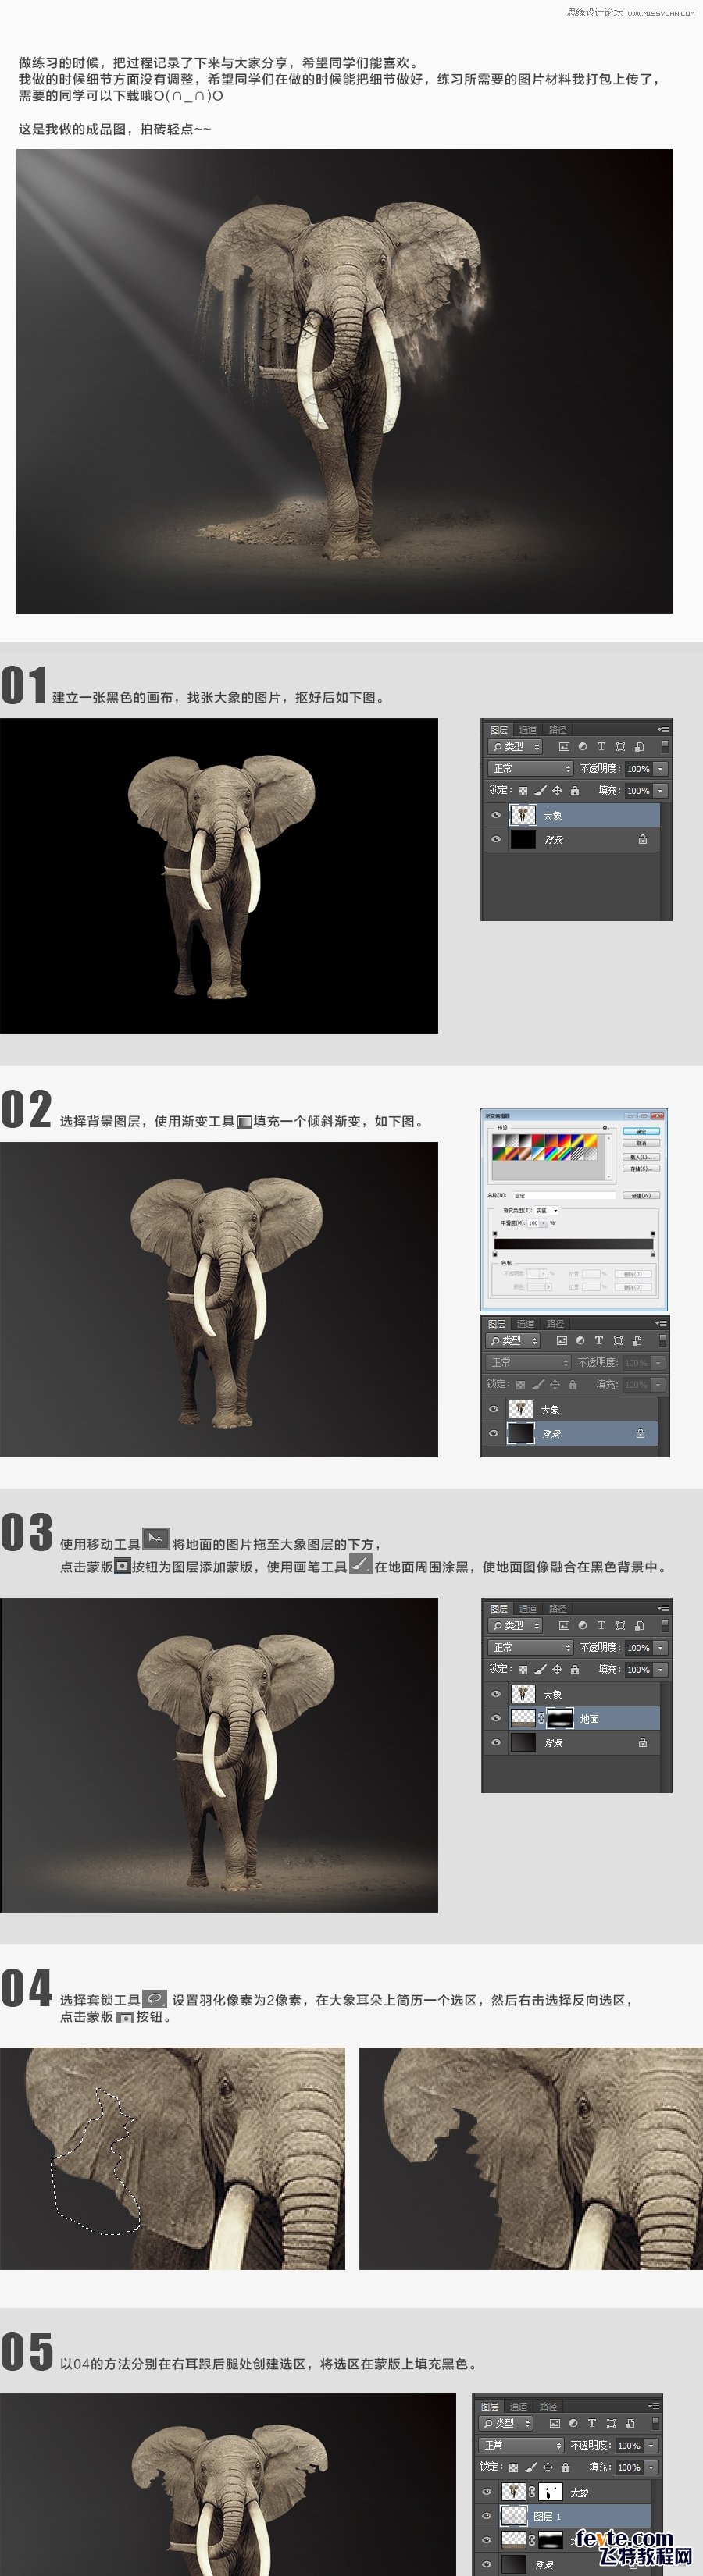Image resolution: width=703 pixels, height=2576 pixels.
Task: Click pixel layer filter icon in step 01 panel
Action: click(x=564, y=746)
